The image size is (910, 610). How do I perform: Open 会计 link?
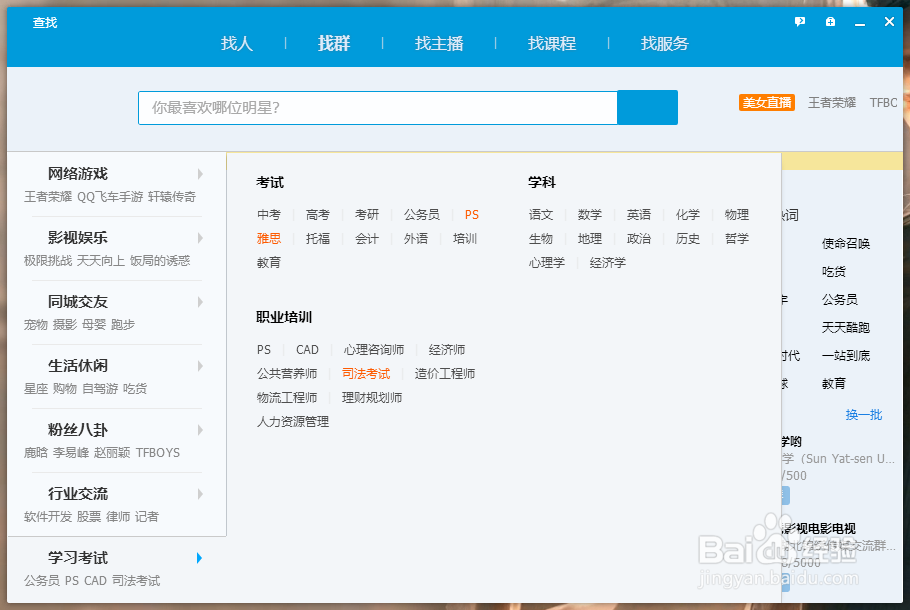[x=367, y=239]
